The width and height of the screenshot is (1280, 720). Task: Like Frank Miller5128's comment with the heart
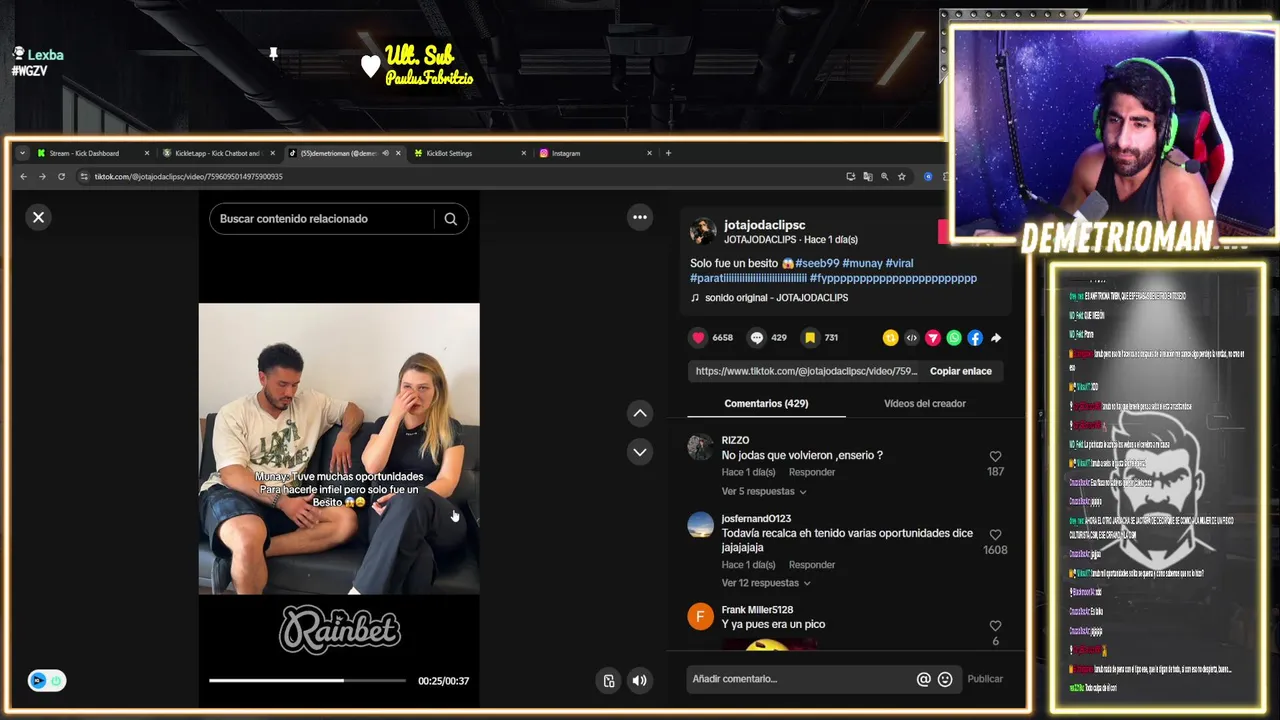[x=995, y=626]
